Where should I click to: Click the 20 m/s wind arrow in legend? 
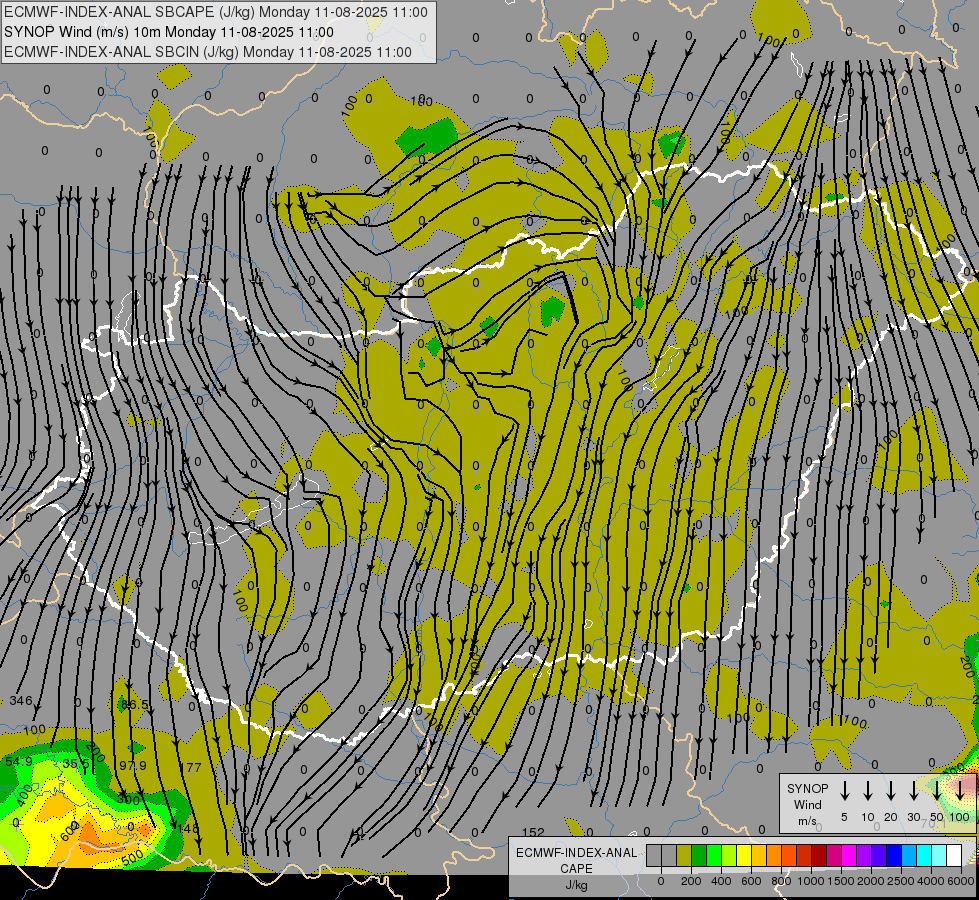(x=891, y=790)
